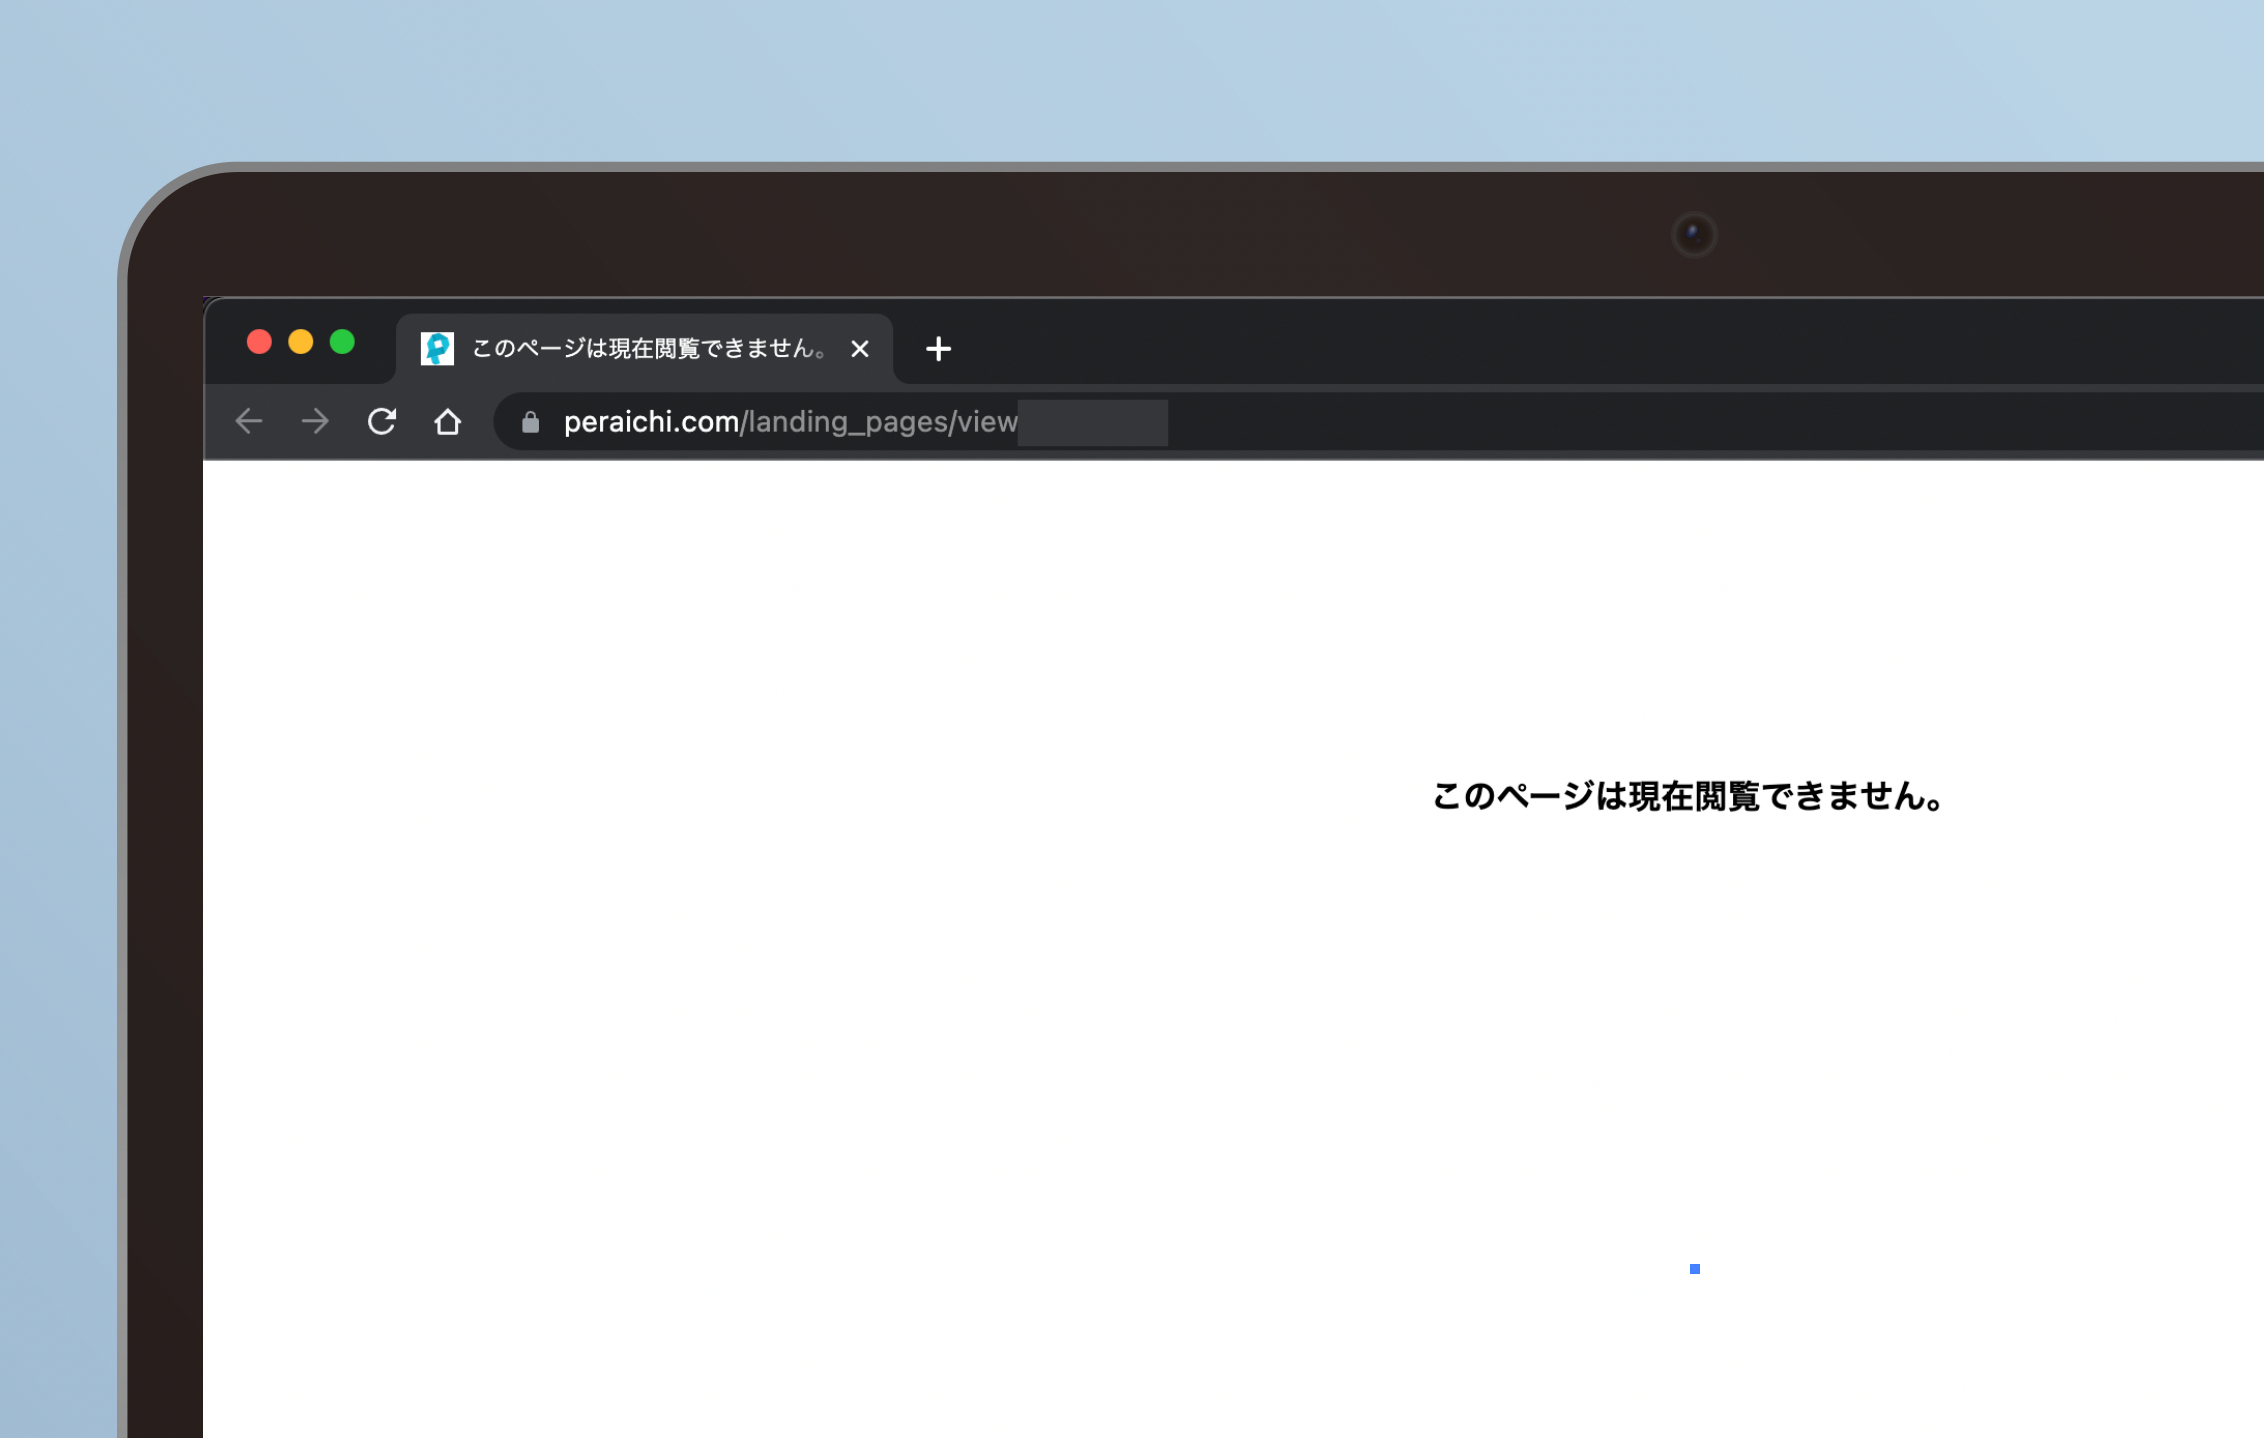Click the small blue square on the page

(x=1695, y=1268)
